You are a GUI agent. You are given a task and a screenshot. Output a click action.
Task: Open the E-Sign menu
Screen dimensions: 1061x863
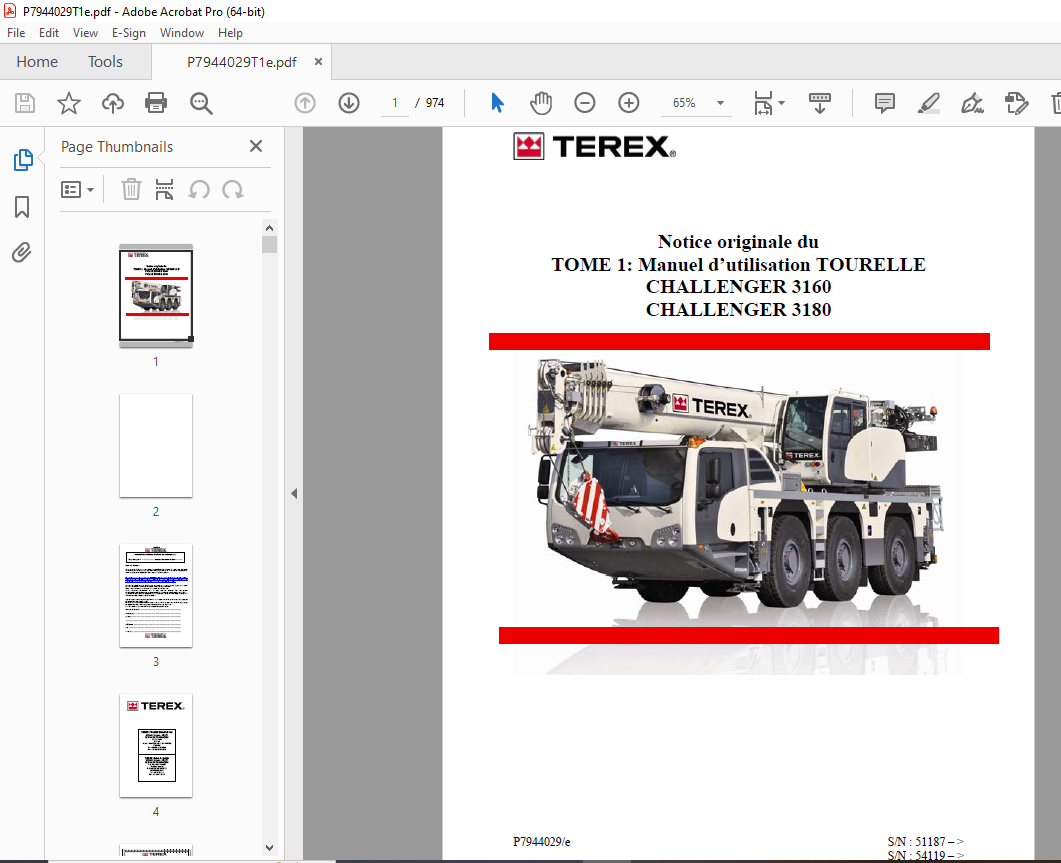[x=129, y=32]
